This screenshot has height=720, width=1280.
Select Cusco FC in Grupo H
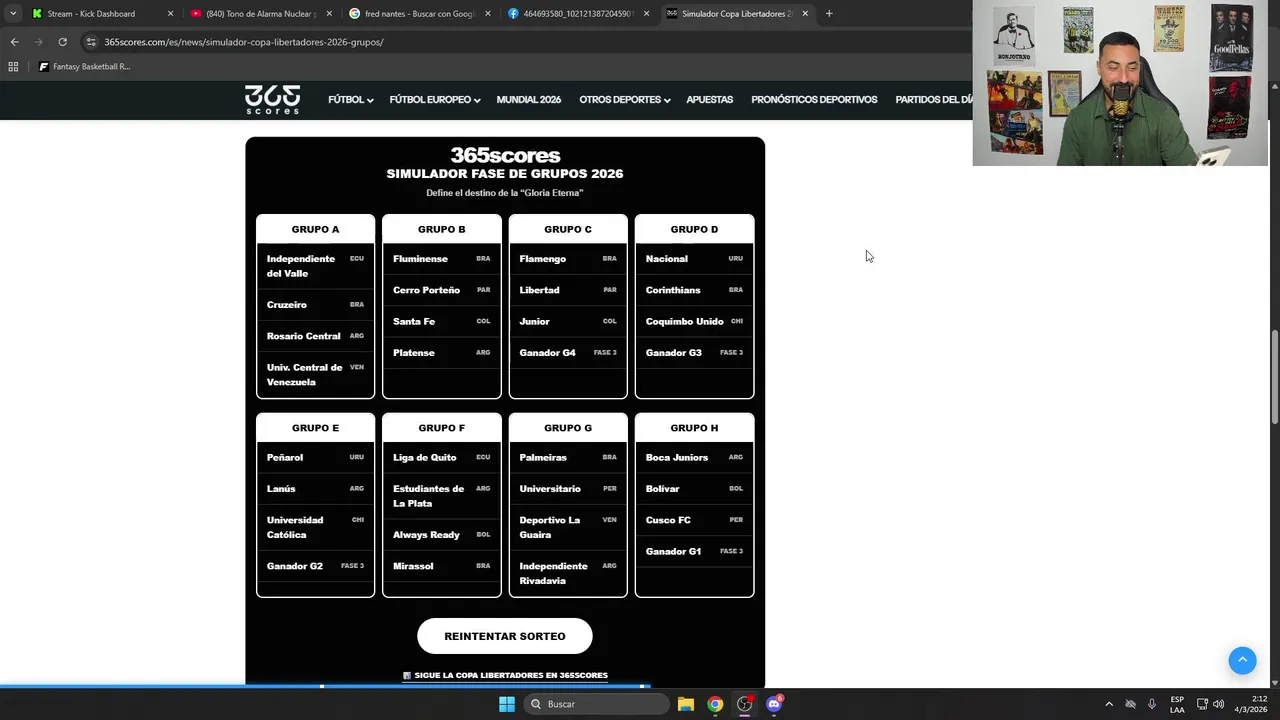click(694, 520)
